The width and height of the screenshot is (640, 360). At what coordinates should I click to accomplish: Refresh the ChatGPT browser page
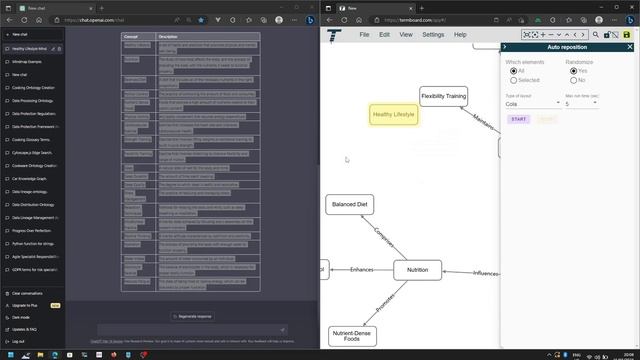[x=24, y=20]
